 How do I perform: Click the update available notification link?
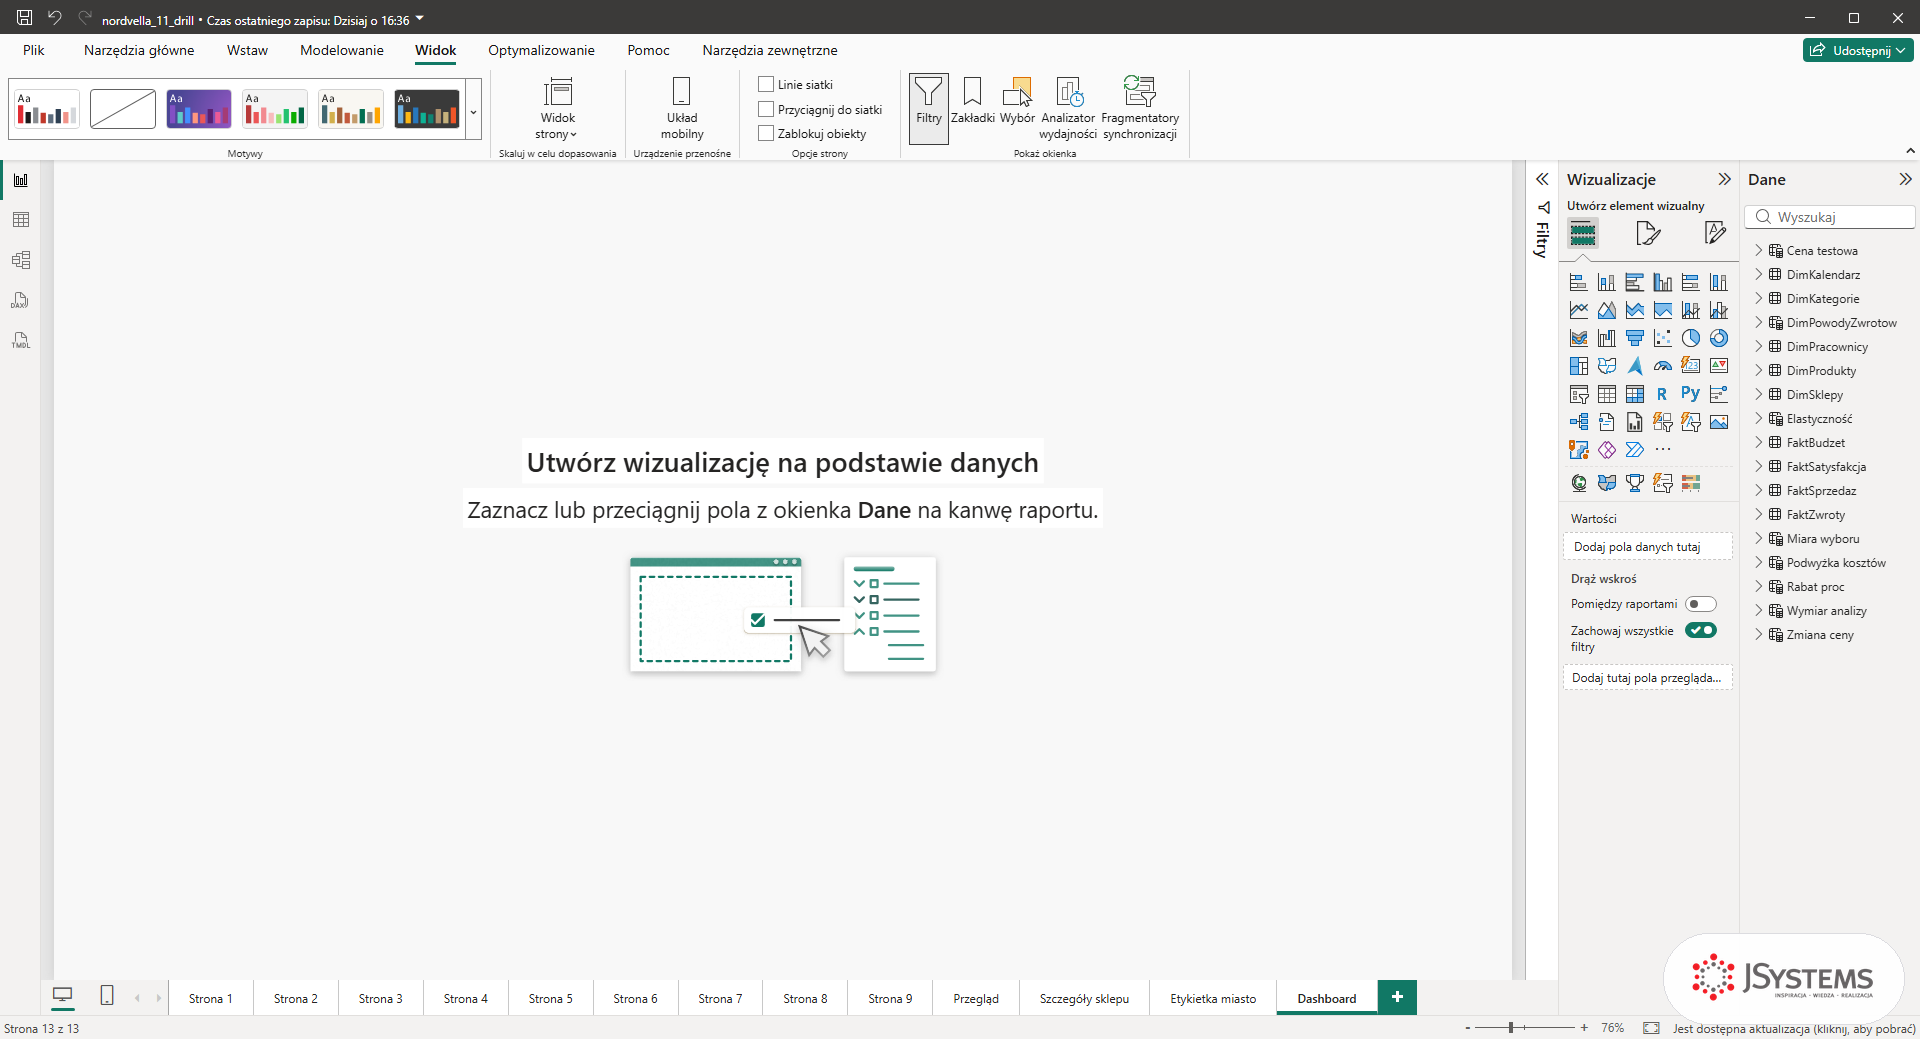(1794, 1028)
